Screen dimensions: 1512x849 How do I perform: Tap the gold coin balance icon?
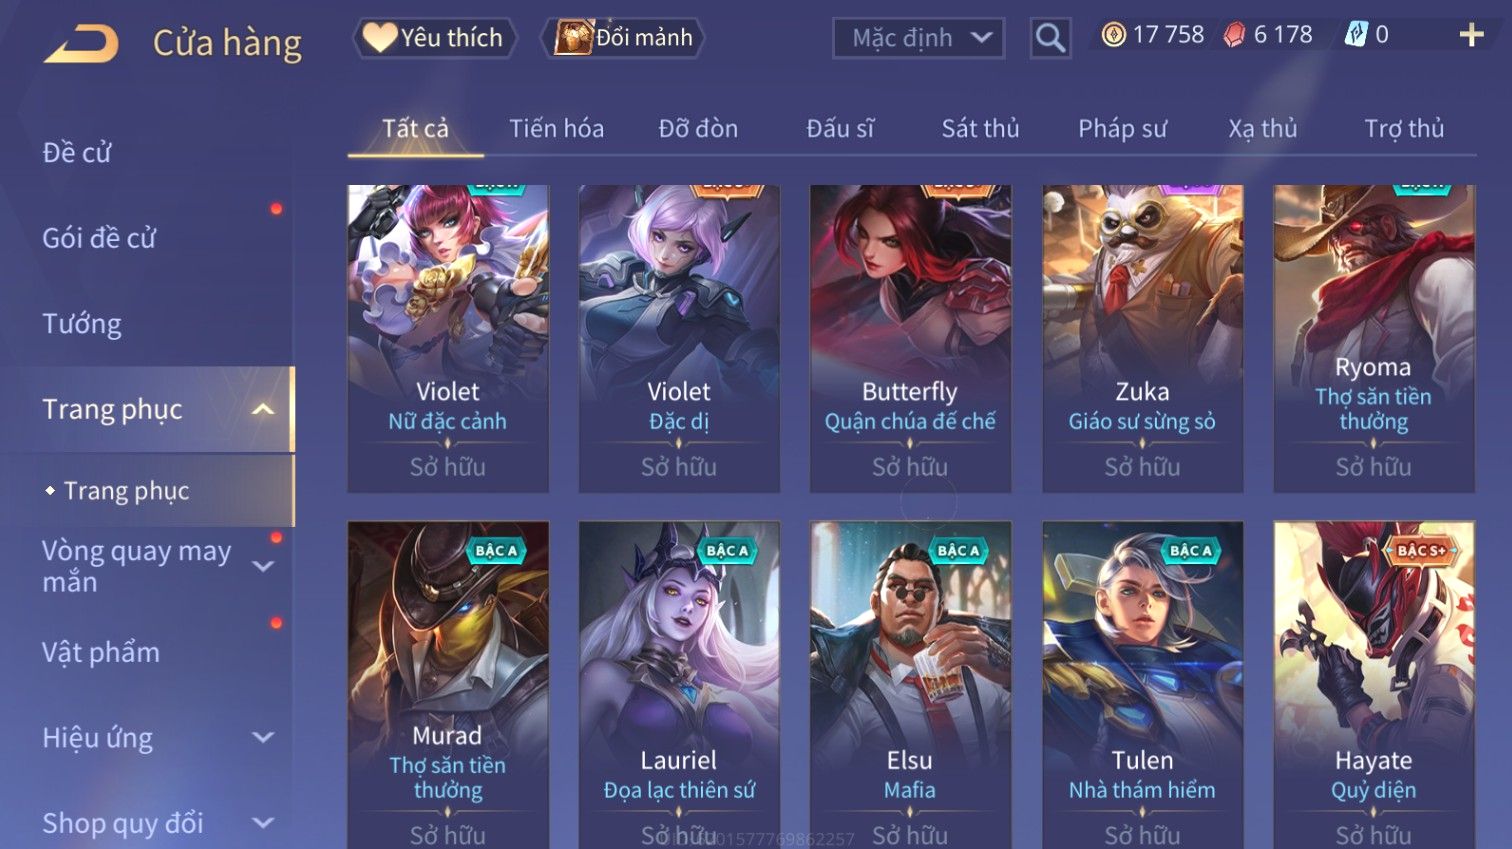[x=1113, y=35]
